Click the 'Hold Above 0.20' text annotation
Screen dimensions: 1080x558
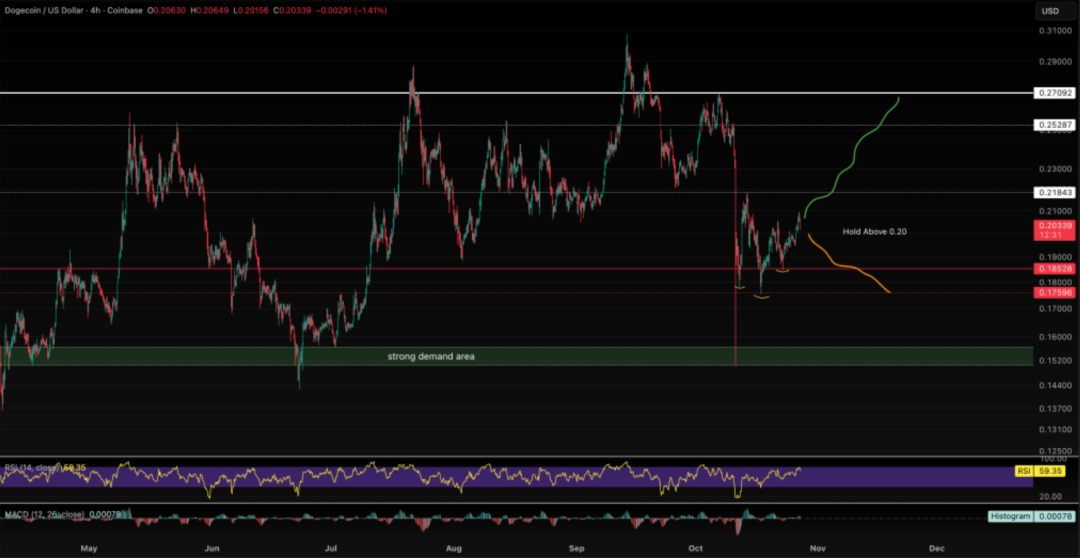point(874,231)
